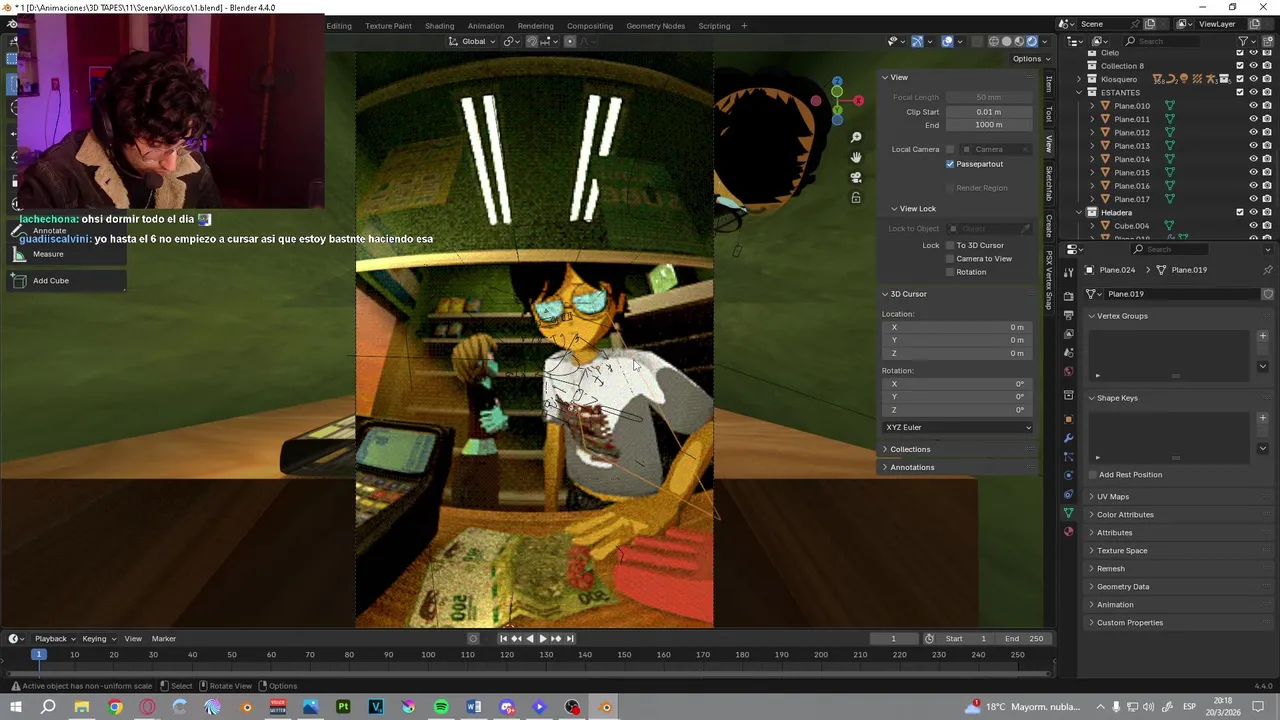Open the Modifiers wrench properties tab
1280x720 pixels.
[x=1069, y=438]
